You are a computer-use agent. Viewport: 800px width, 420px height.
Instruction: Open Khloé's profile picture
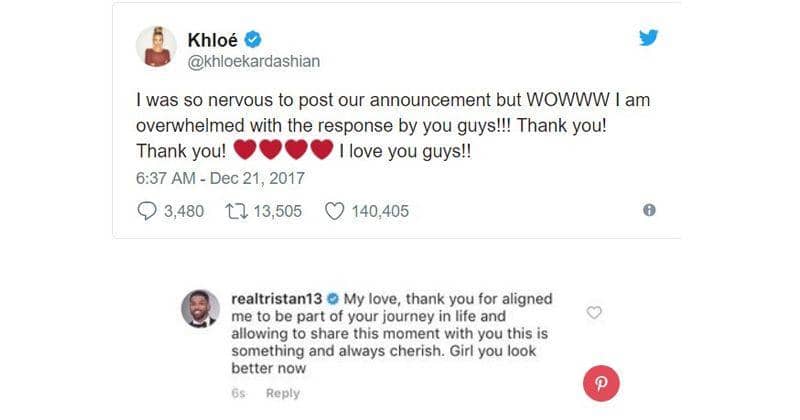click(158, 46)
